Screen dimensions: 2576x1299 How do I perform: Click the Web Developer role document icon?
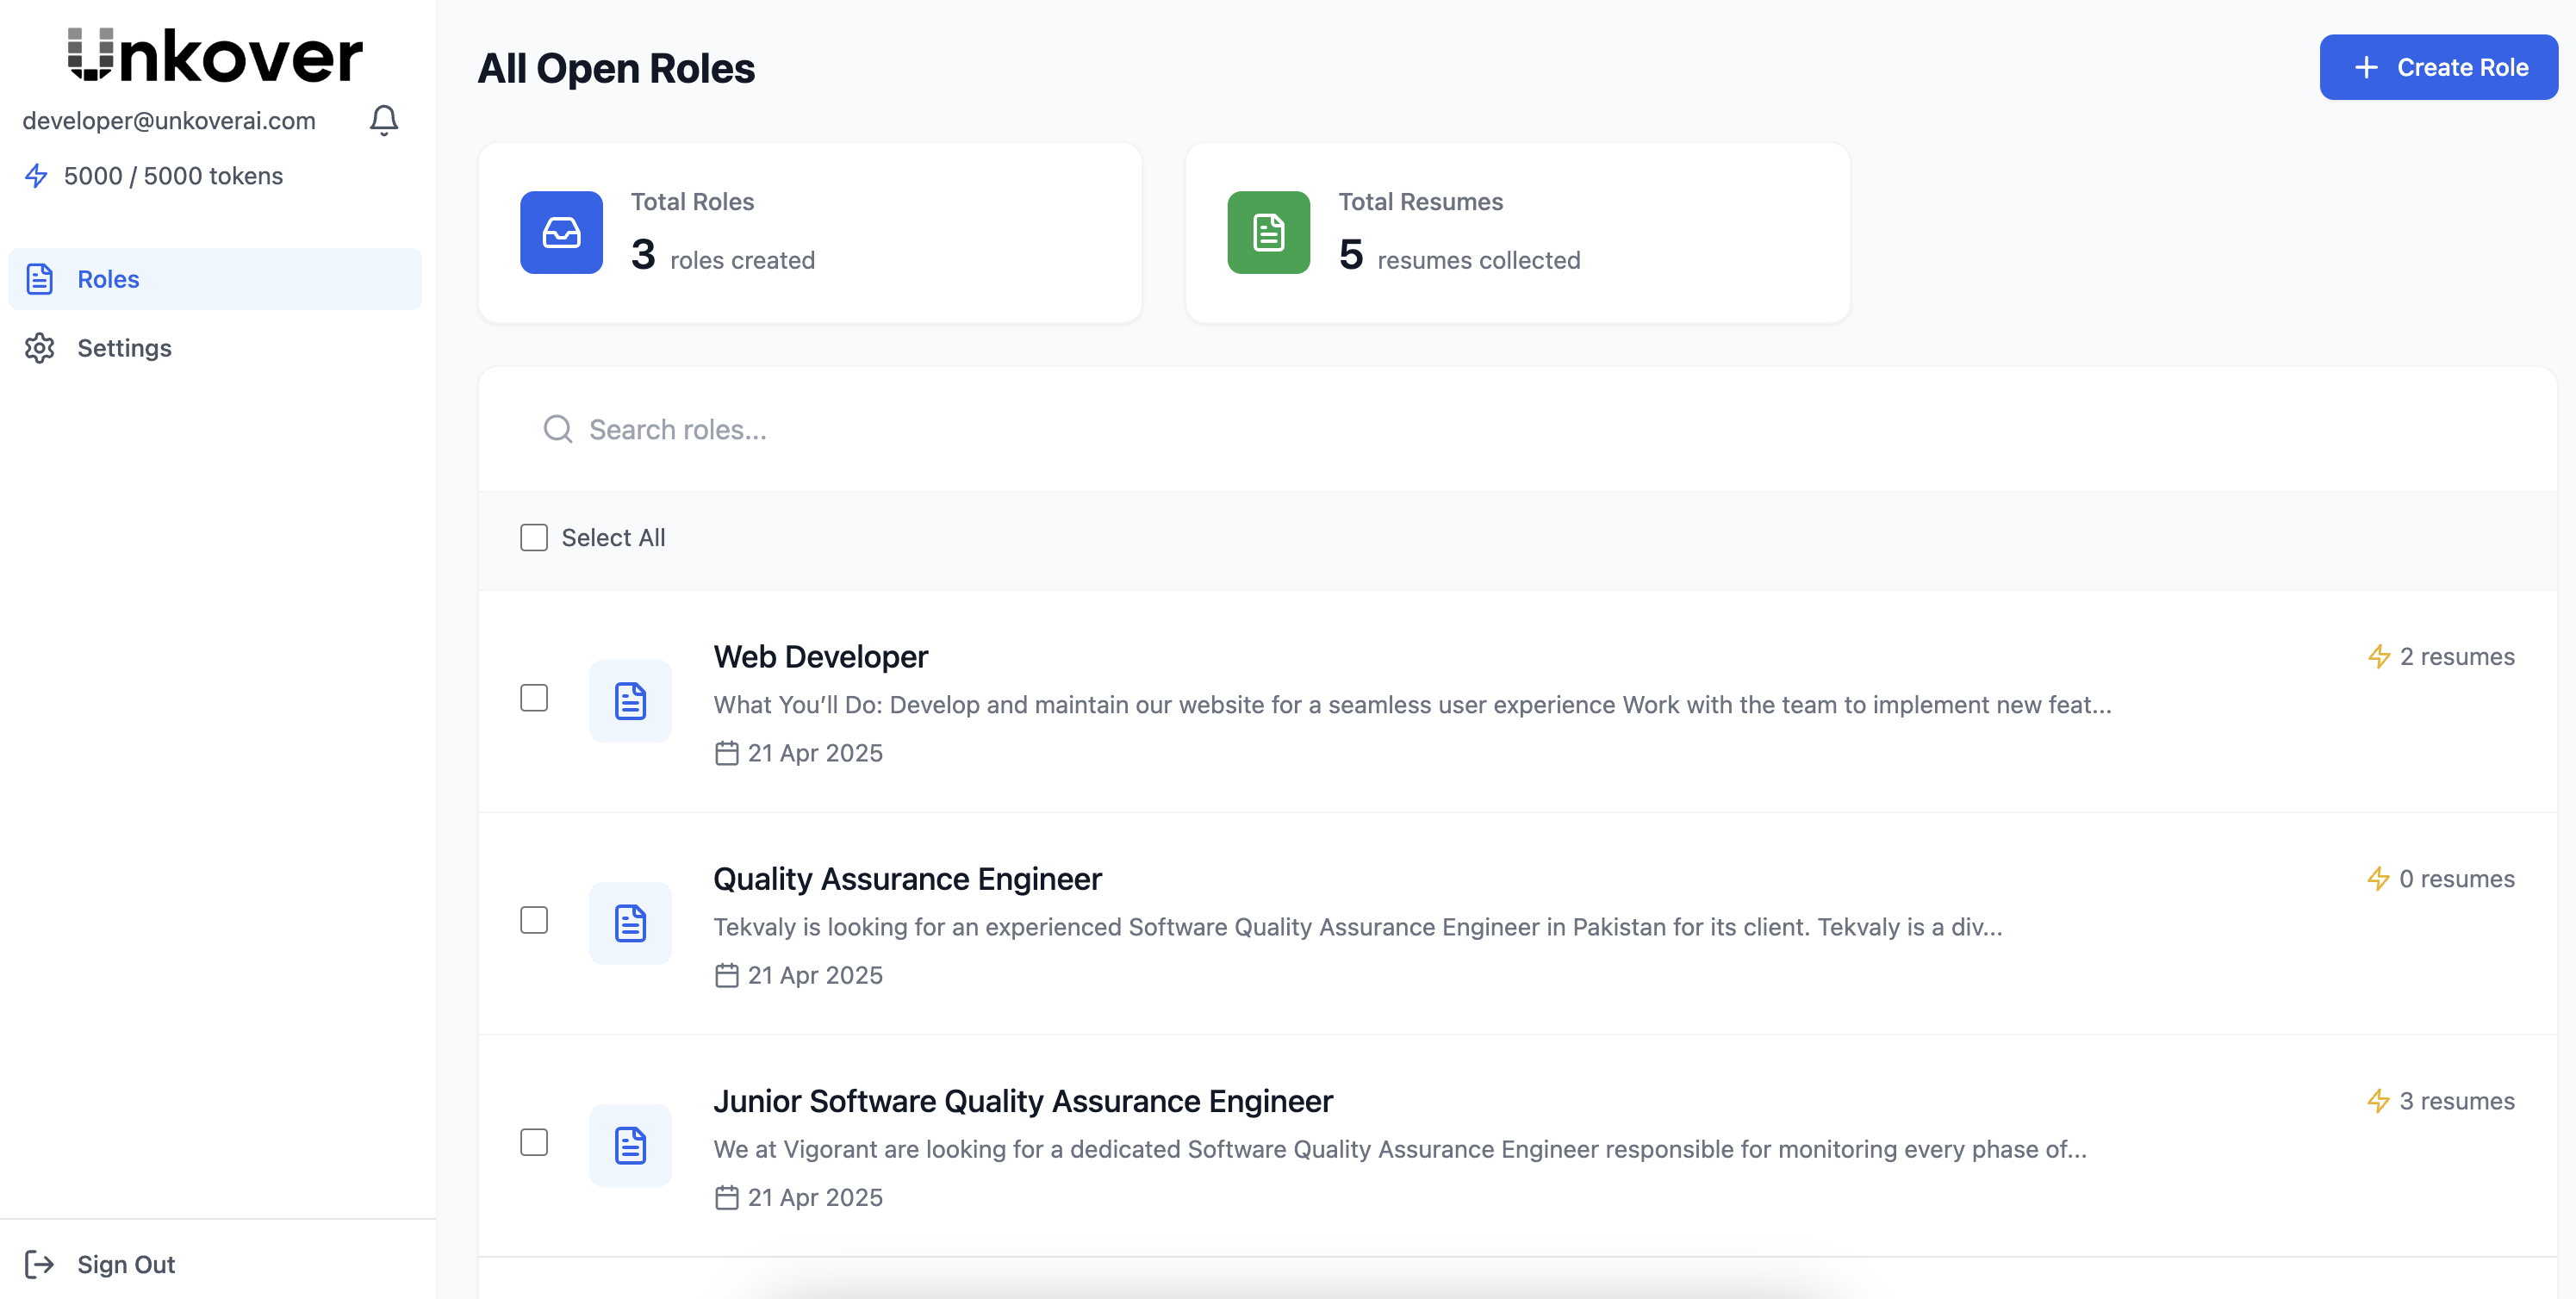tap(630, 701)
